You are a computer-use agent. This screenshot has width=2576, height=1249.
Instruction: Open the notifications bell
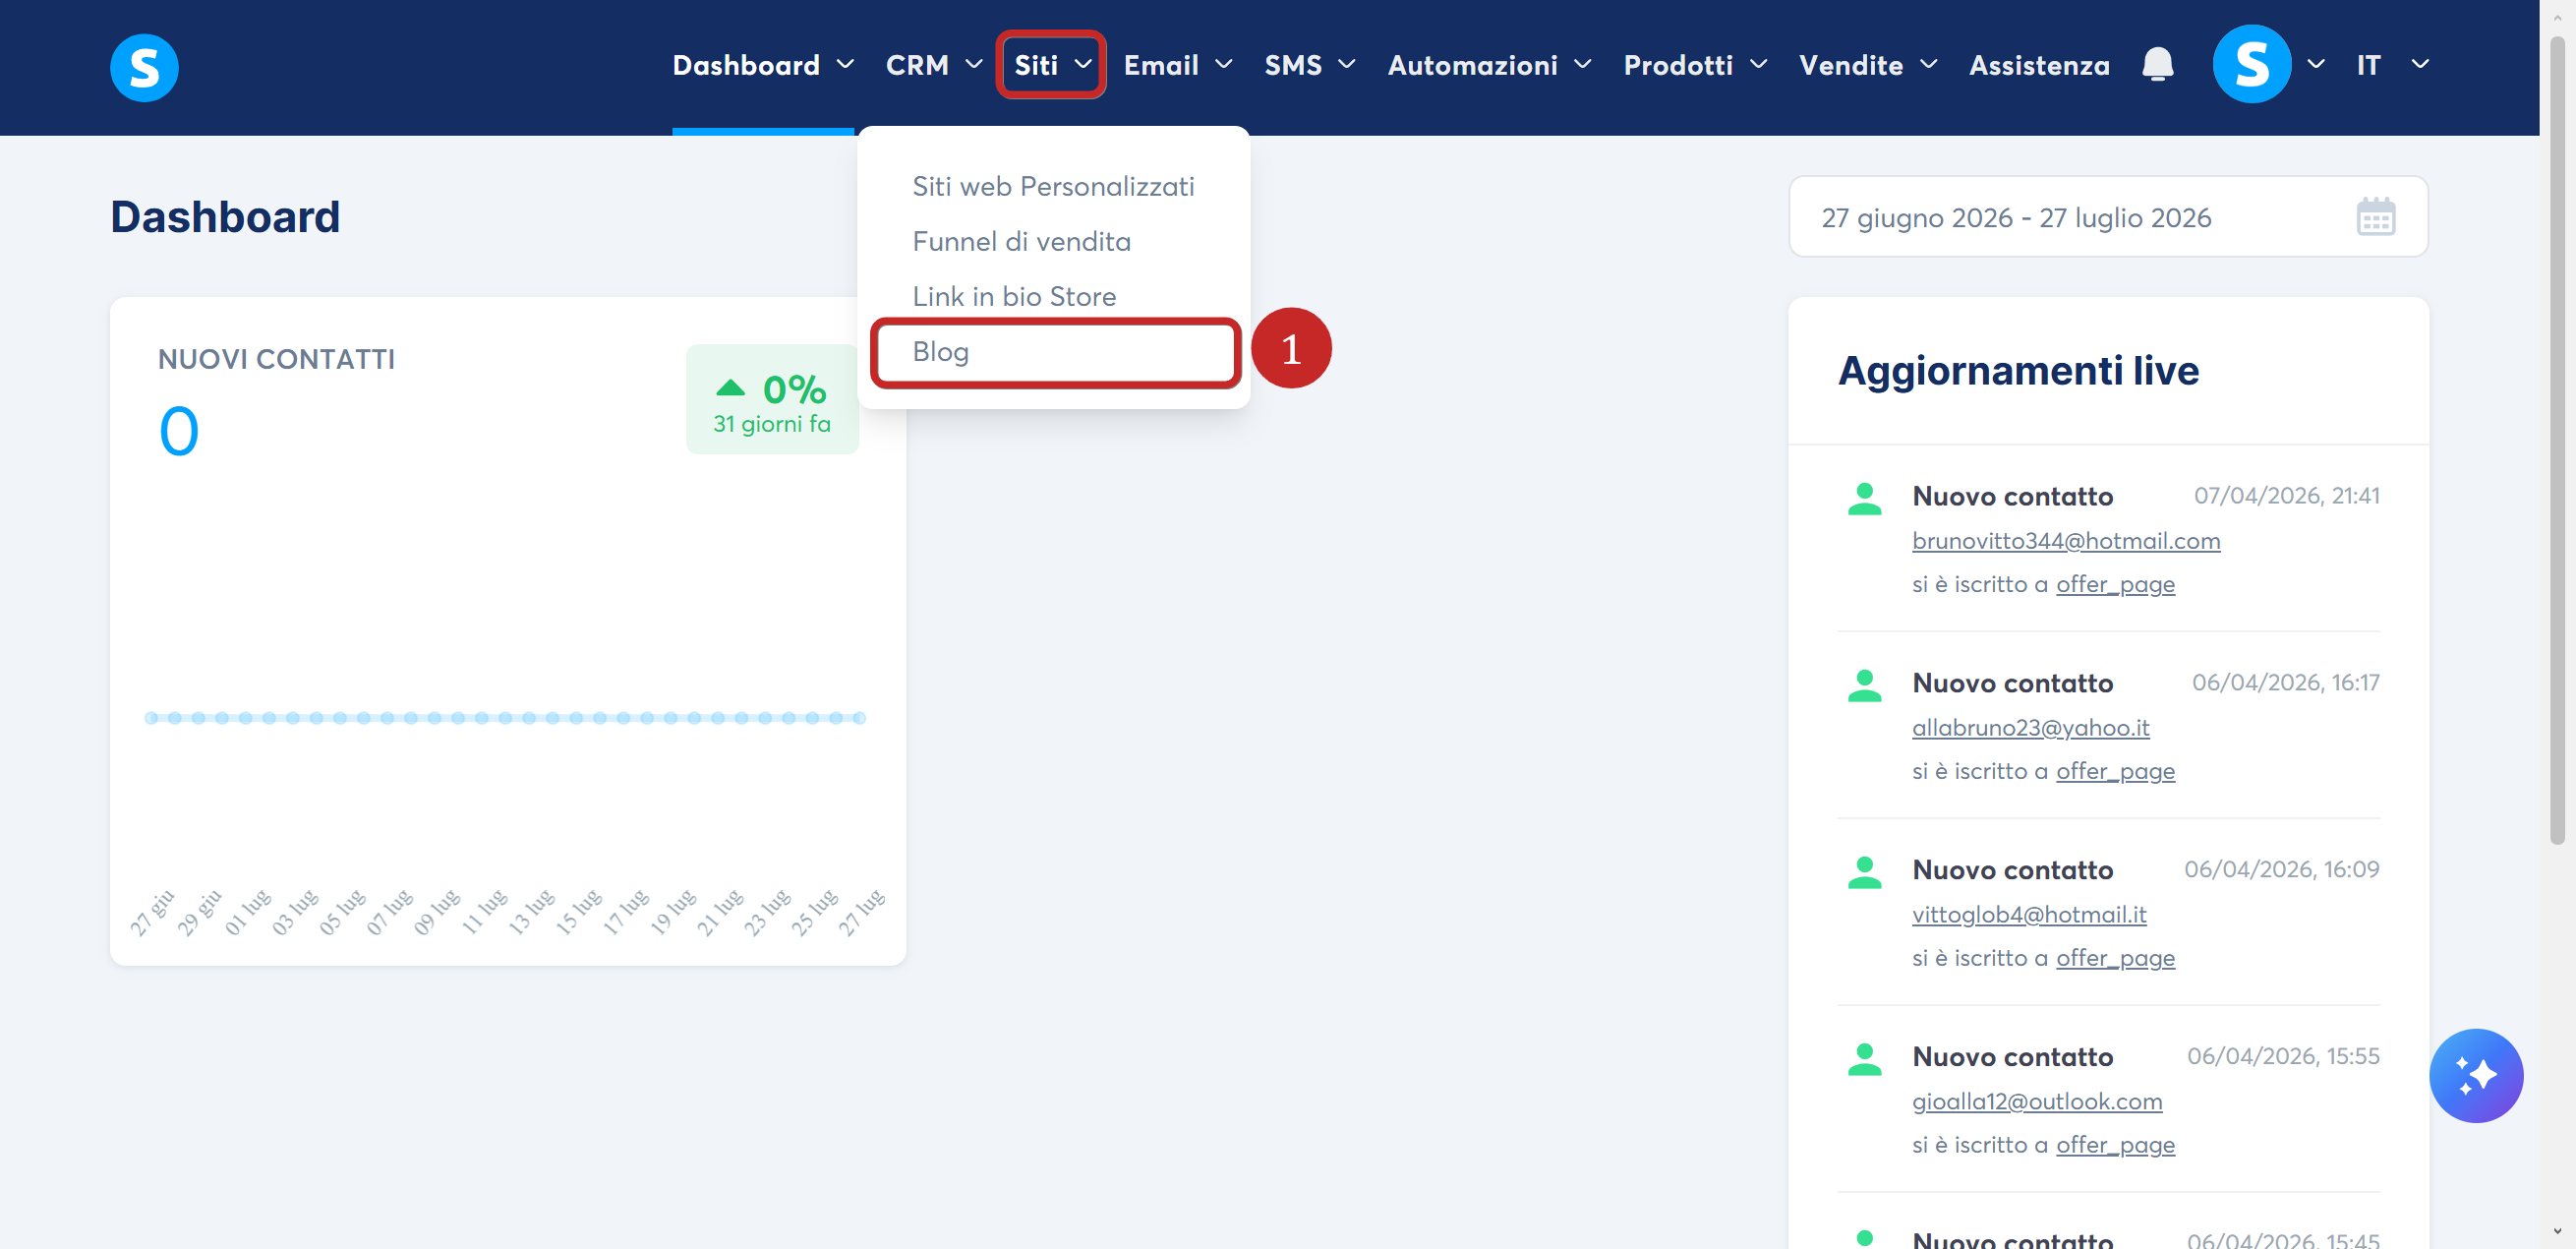tap(2157, 65)
